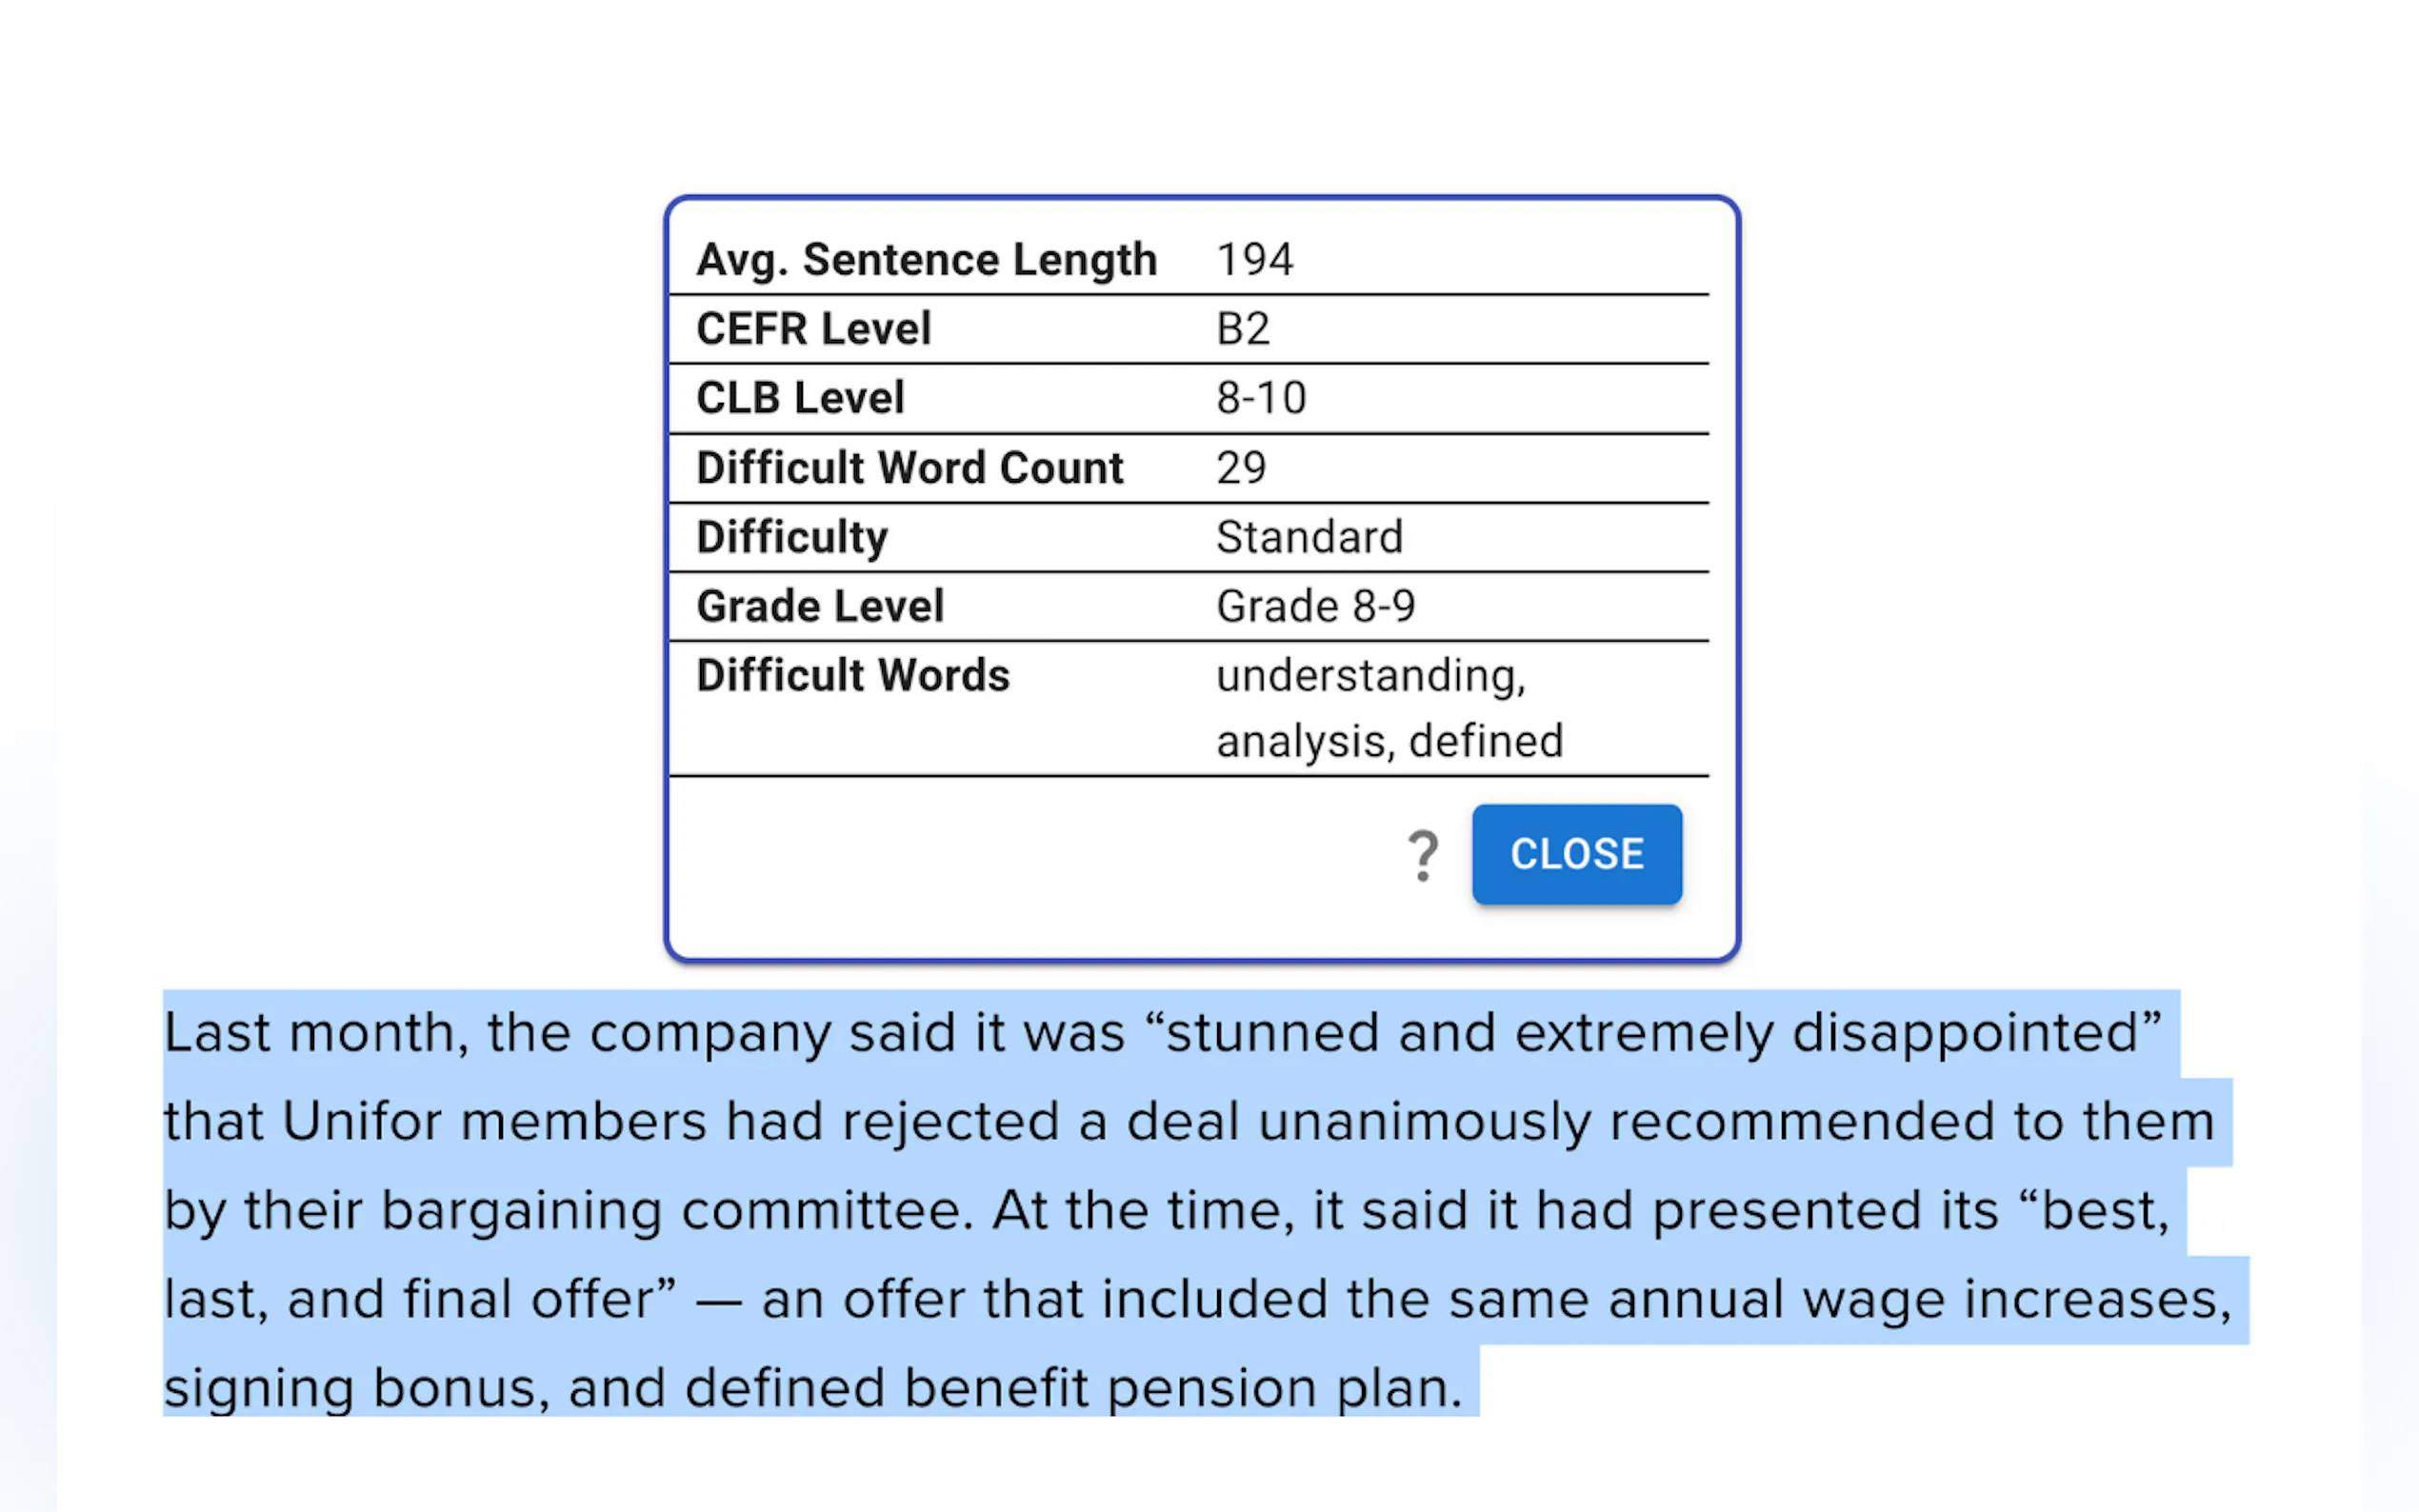Click the 8-10 CLB value
The image size is (2419, 1512).
tap(1260, 398)
